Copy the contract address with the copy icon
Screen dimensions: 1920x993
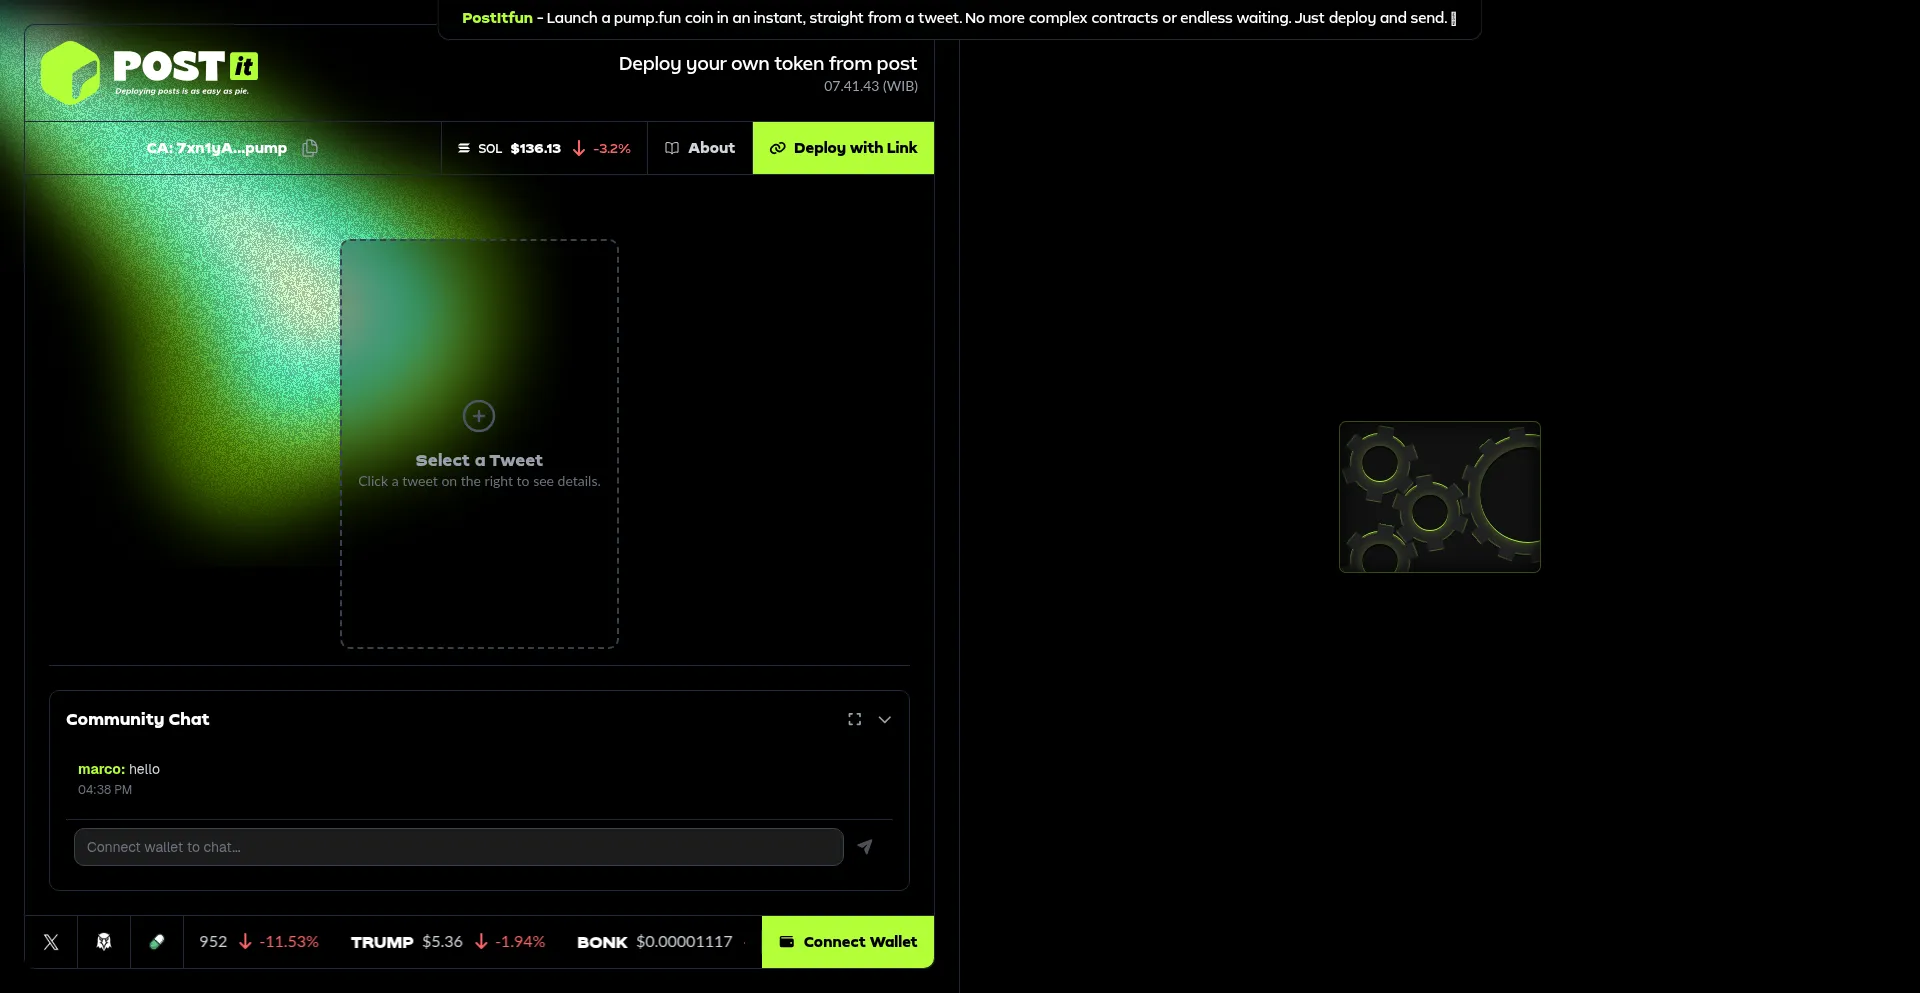[x=310, y=148]
